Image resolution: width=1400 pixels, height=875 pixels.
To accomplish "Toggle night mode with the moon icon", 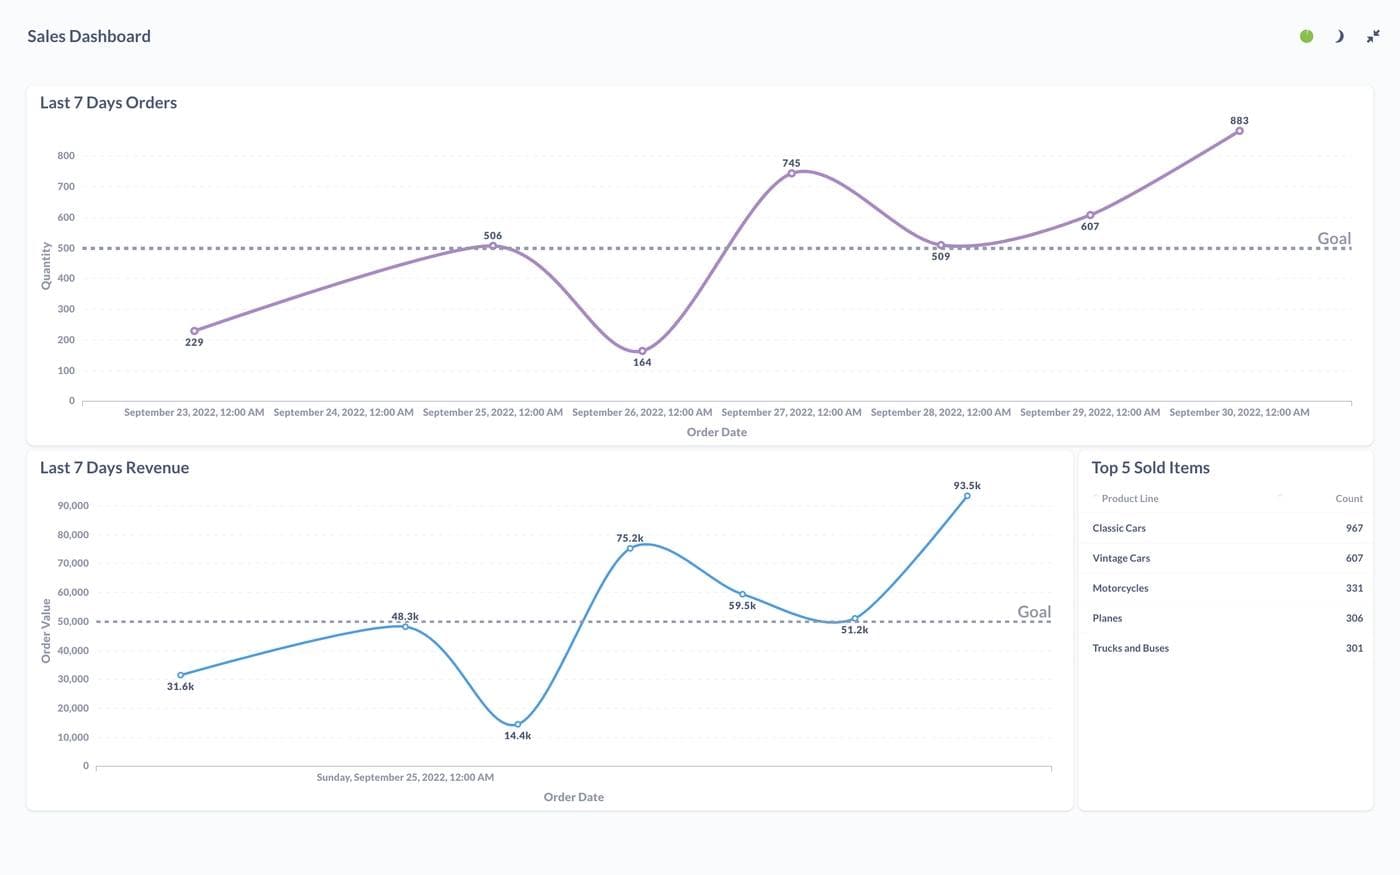I will [x=1339, y=36].
